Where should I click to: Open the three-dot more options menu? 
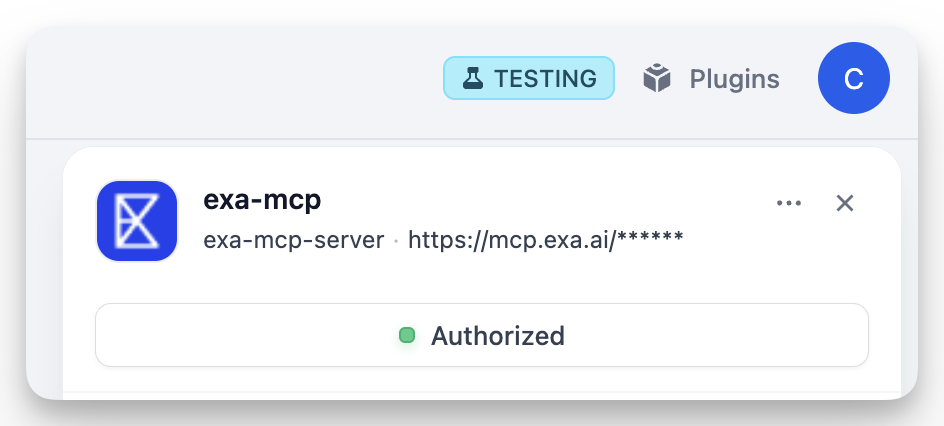point(789,203)
